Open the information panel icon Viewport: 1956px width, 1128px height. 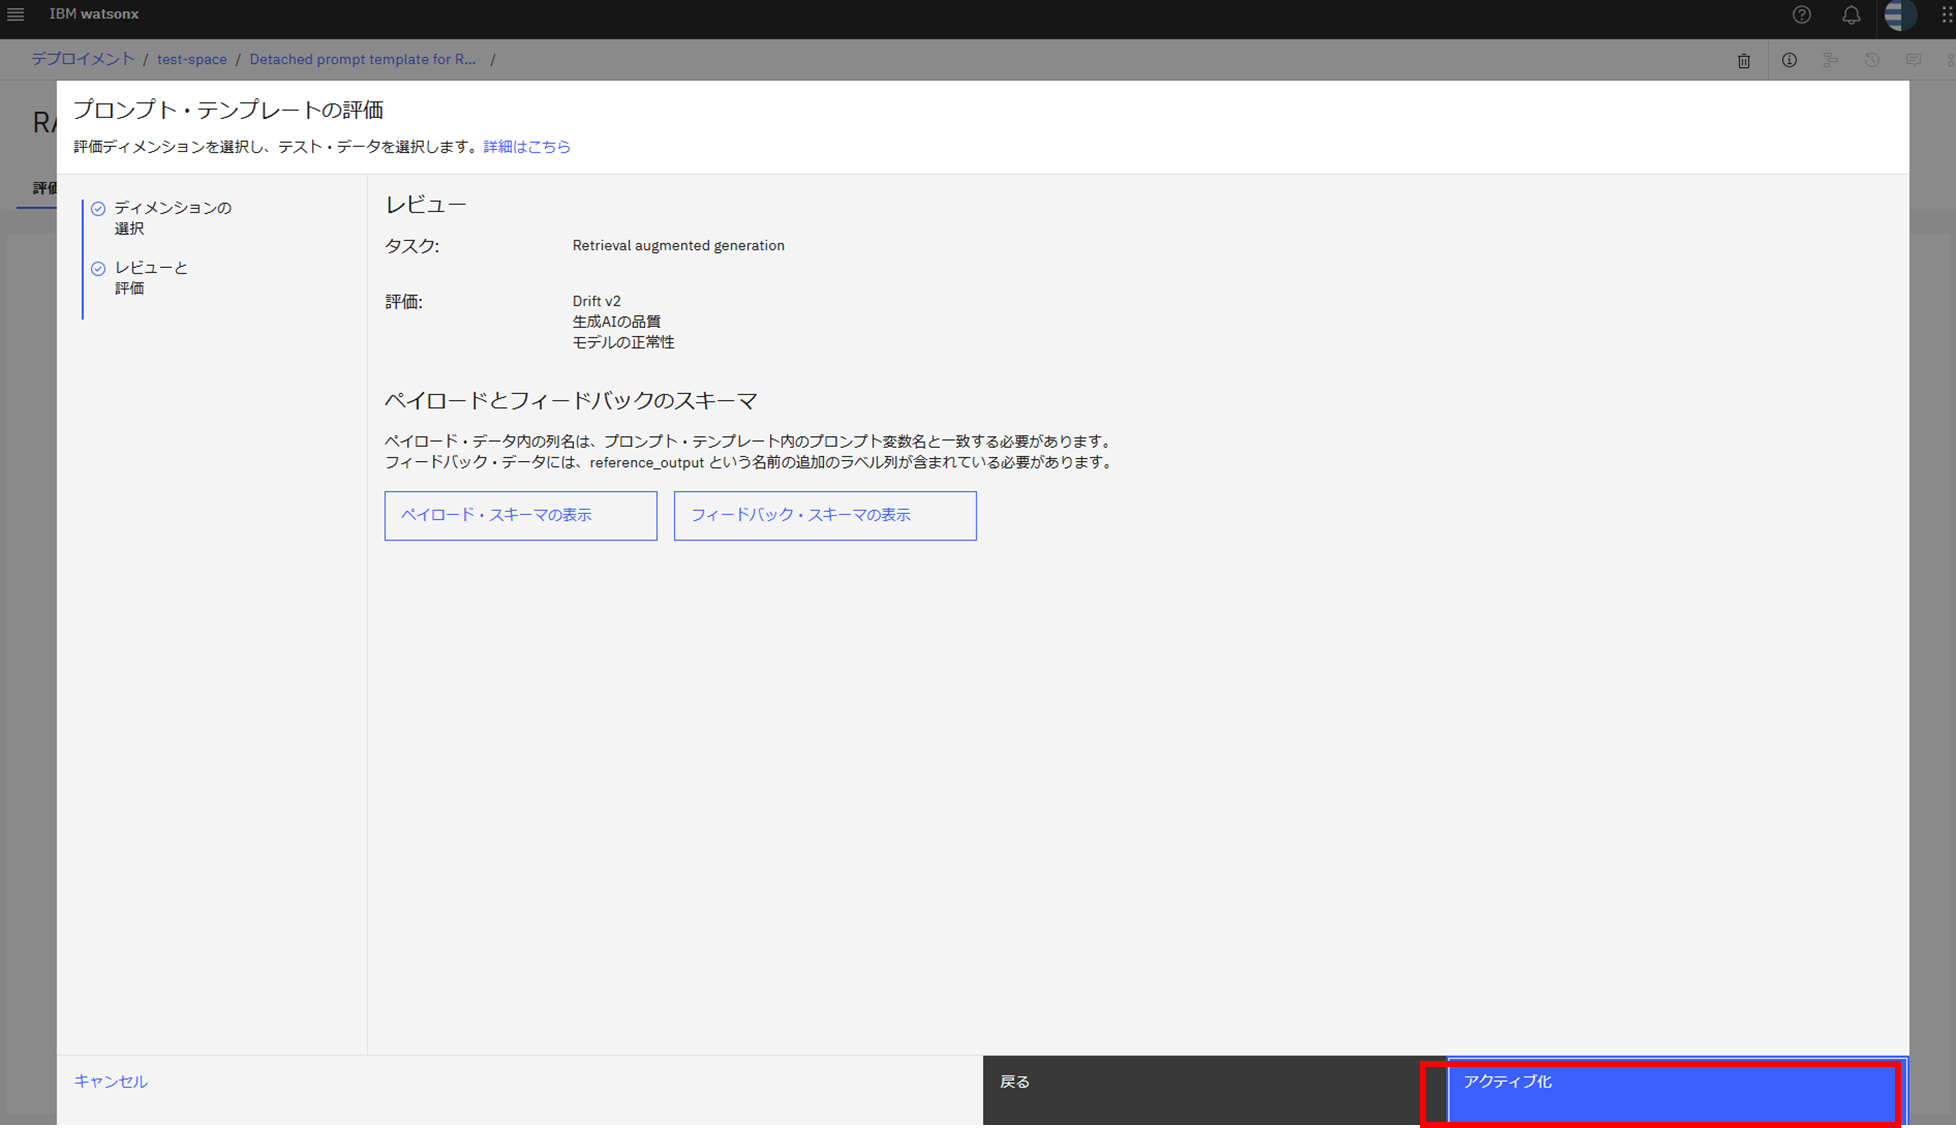(x=1789, y=60)
